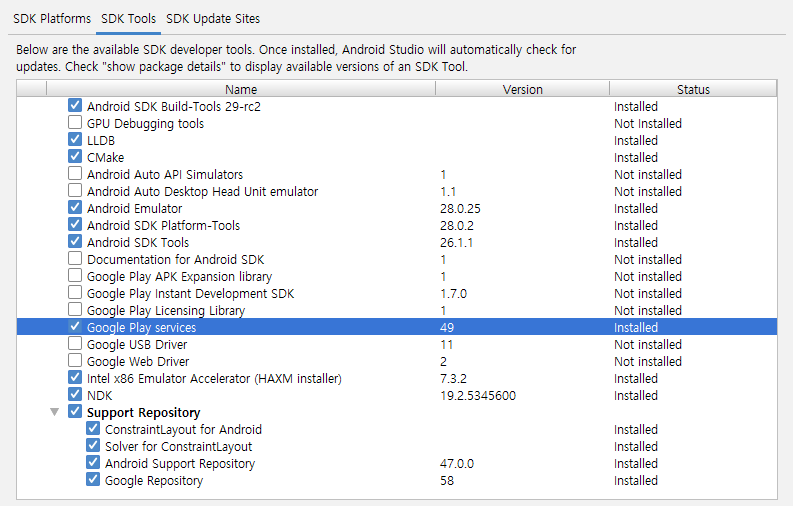
Task: Open the SDK Update Sites tab
Action: tap(213, 19)
